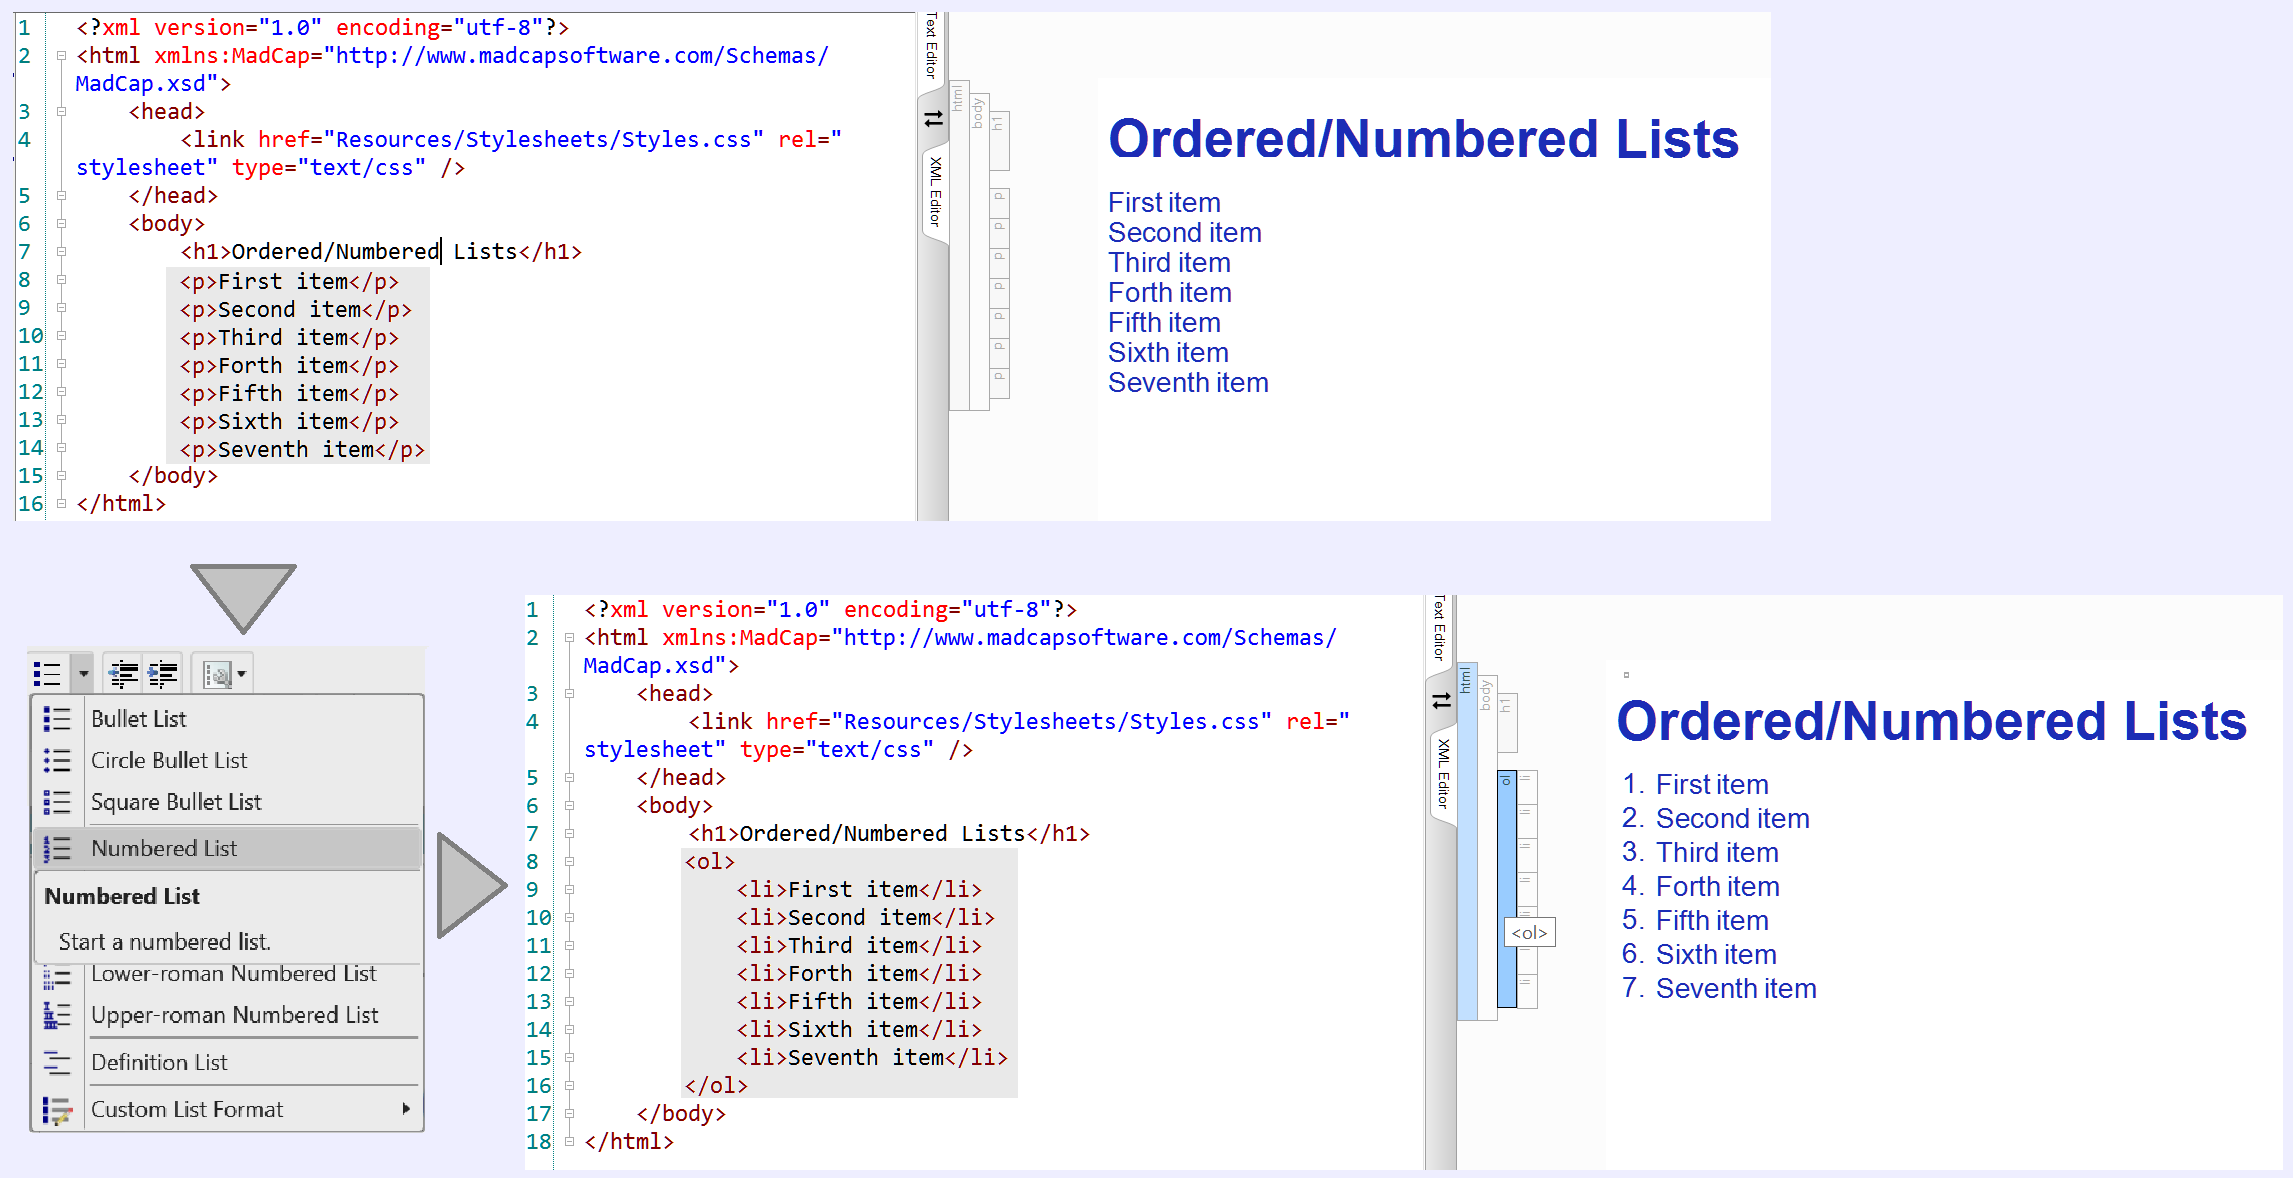The image size is (2293, 1178).
Task: Click the Definition List icon
Action: coord(57,1063)
